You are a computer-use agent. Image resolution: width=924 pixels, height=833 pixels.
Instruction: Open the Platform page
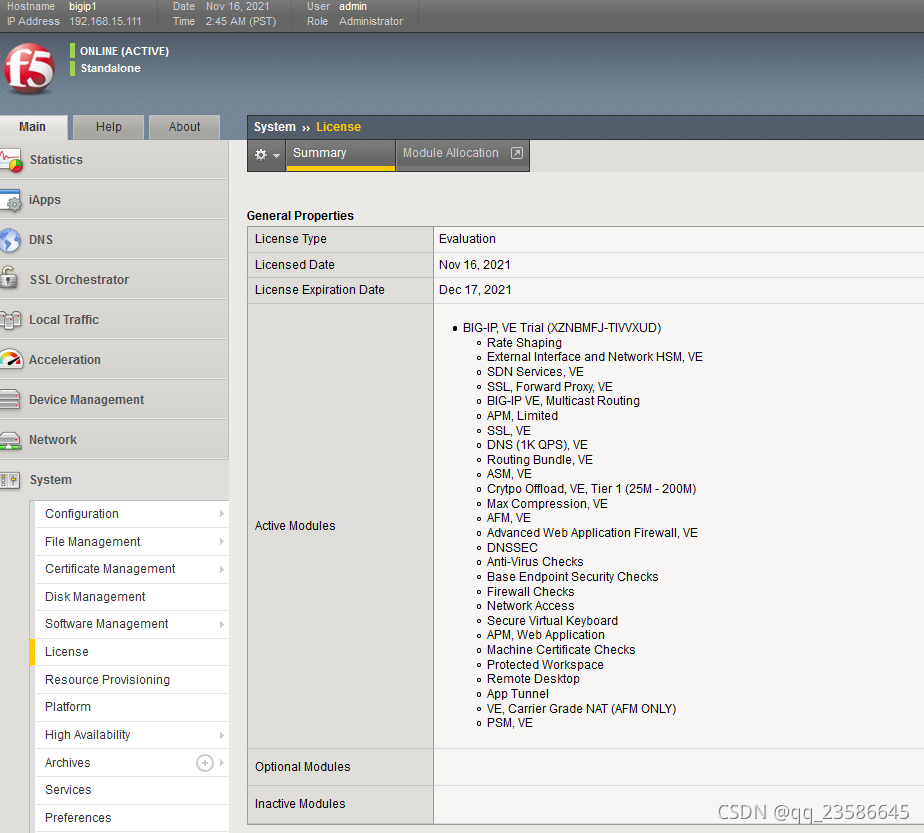(132, 707)
